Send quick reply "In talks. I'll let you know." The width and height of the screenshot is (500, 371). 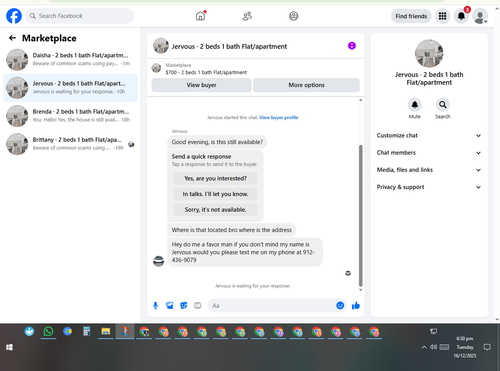[215, 194]
